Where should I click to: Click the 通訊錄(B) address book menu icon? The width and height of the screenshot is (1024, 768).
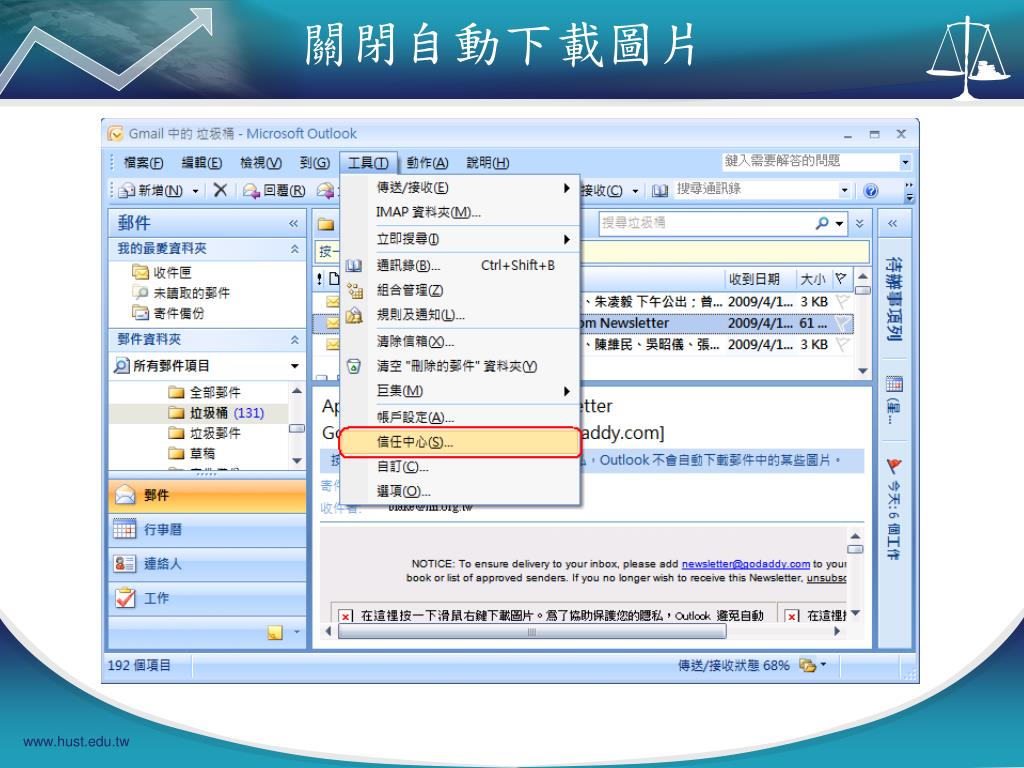pyautogui.click(x=353, y=265)
